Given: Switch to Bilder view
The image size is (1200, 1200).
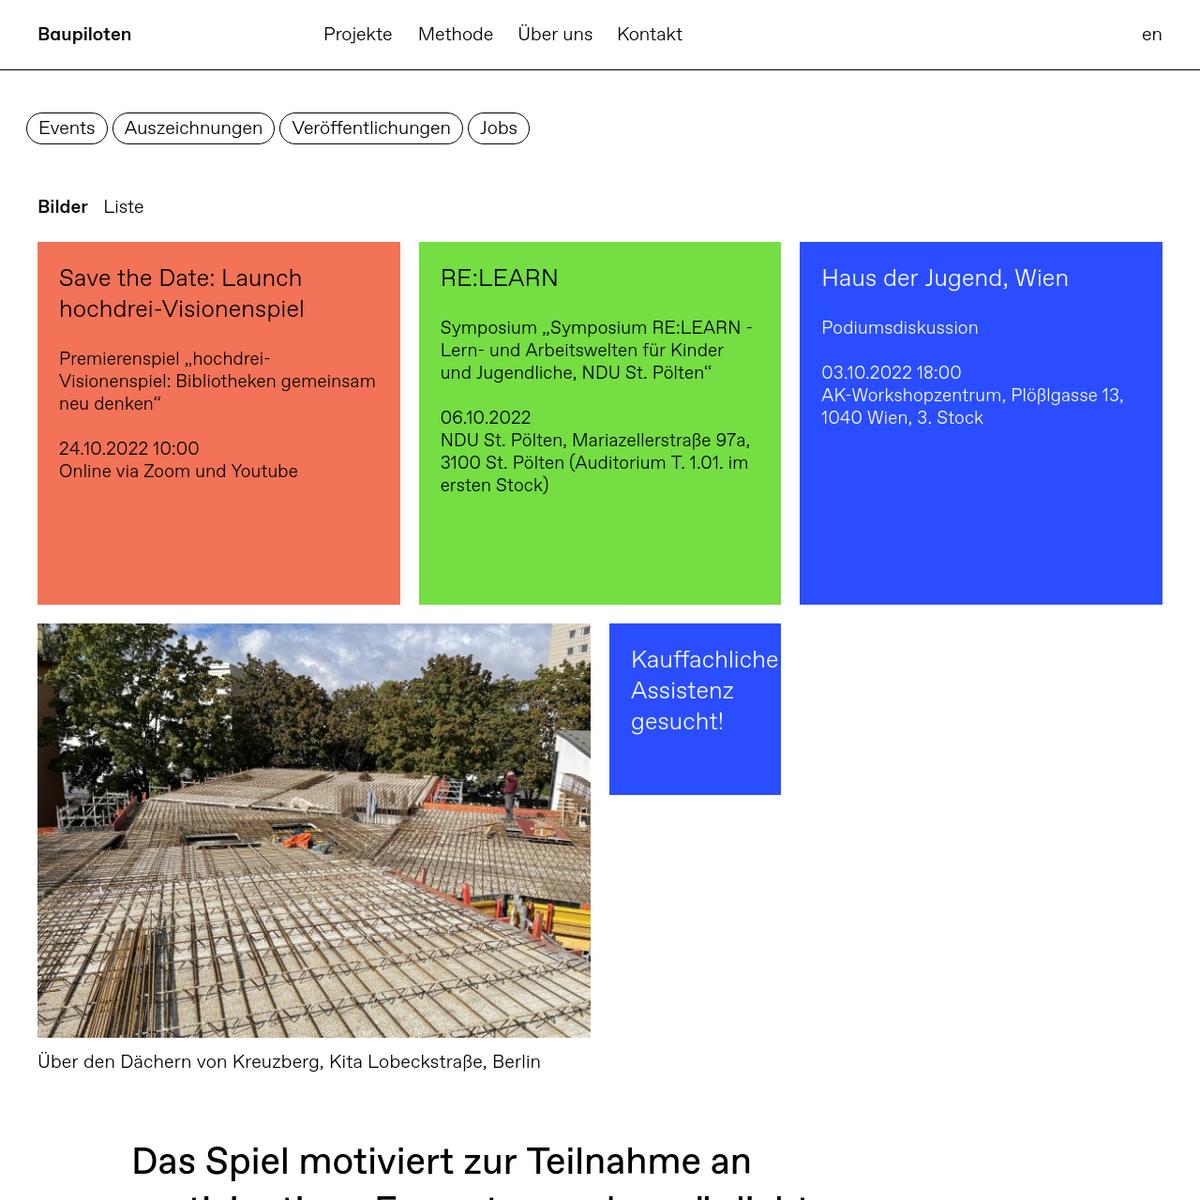Looking at the screenshot, I should pyautogui.click(x=62, y=207).
